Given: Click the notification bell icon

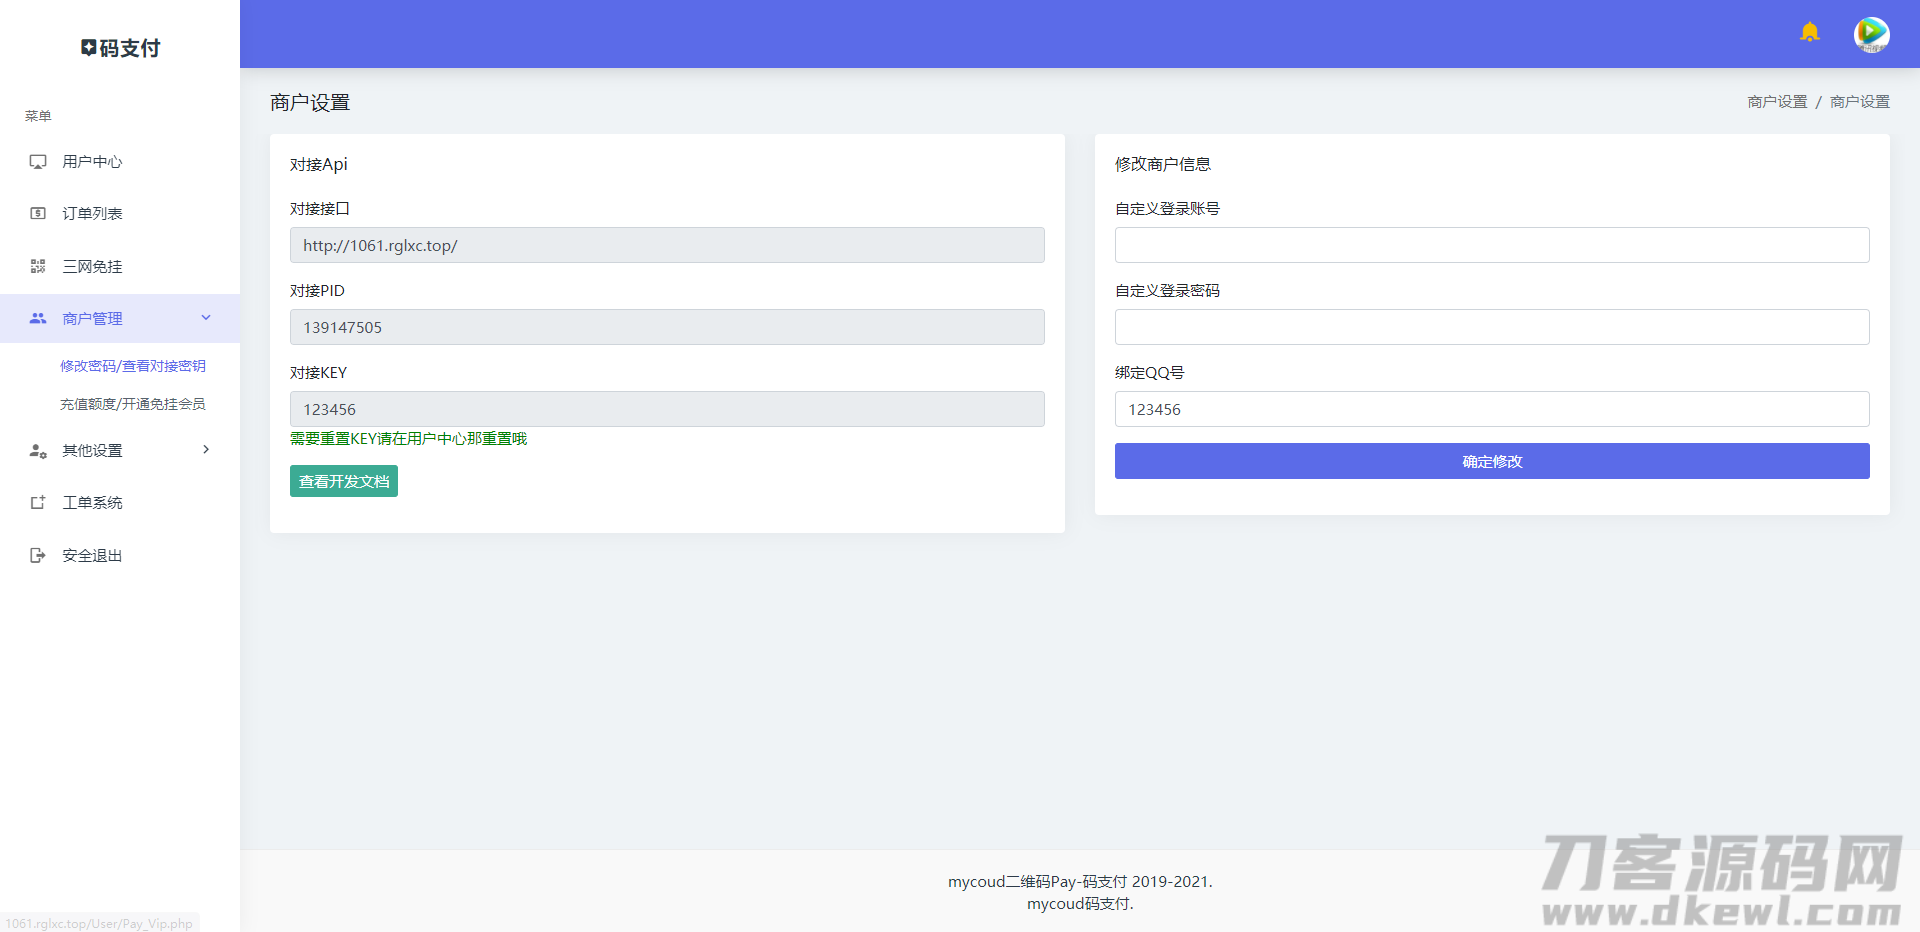Looking at the screenshot, I should coord(1809,33).
